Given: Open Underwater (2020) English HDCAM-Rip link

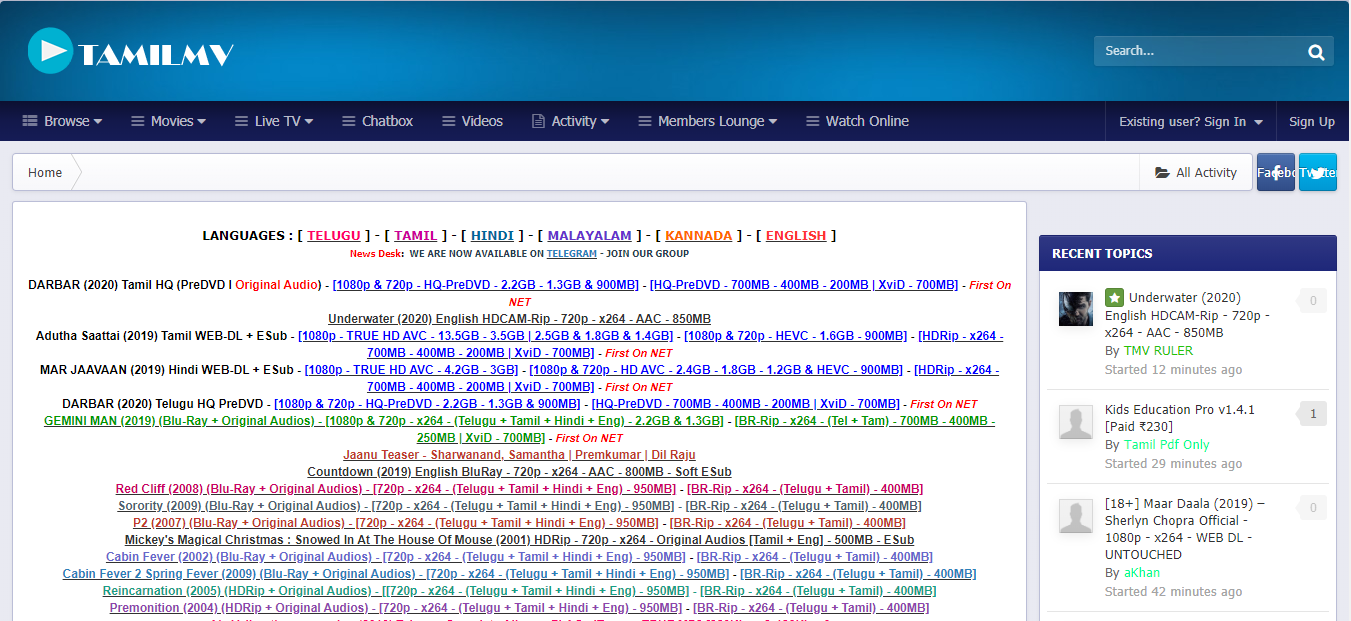Looking at the screenshot, I should [519, 319].
